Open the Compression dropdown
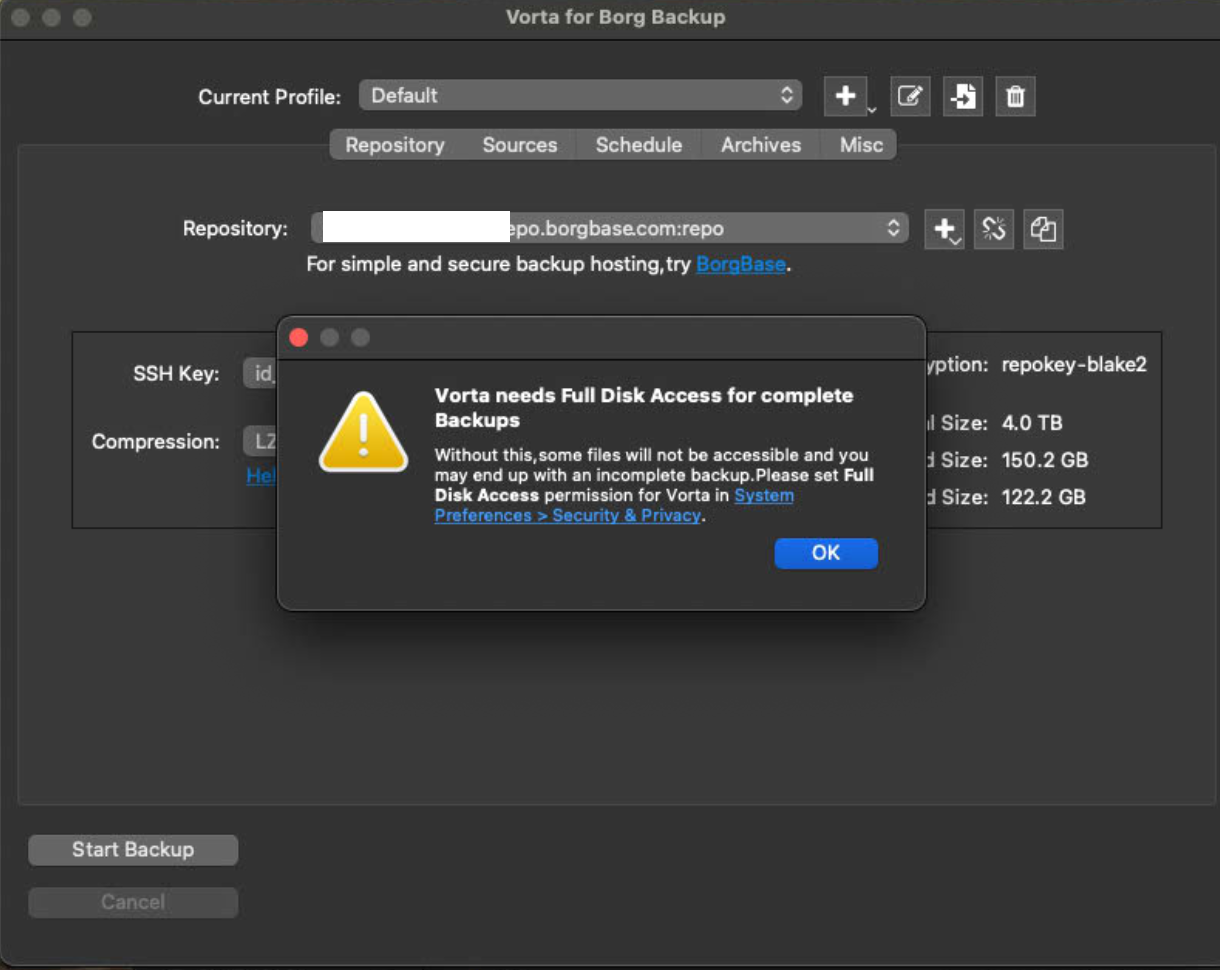The width and height of the screenshot is (1220, 970). pyautogui.click(x=260, y=441)
